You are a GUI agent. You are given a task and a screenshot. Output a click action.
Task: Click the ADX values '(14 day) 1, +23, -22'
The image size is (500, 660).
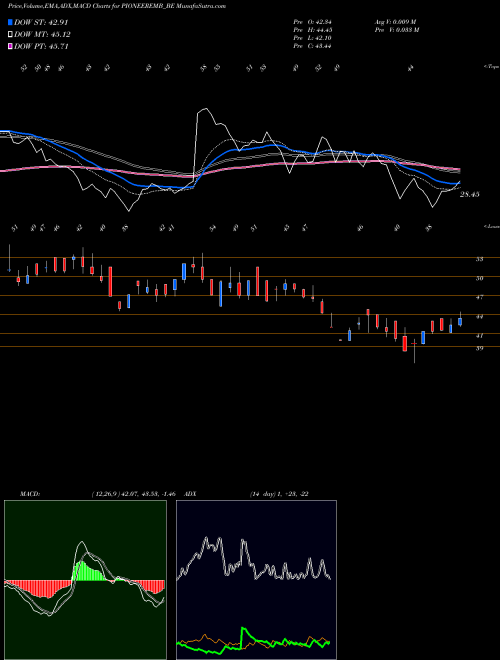(x=279, y=494)
